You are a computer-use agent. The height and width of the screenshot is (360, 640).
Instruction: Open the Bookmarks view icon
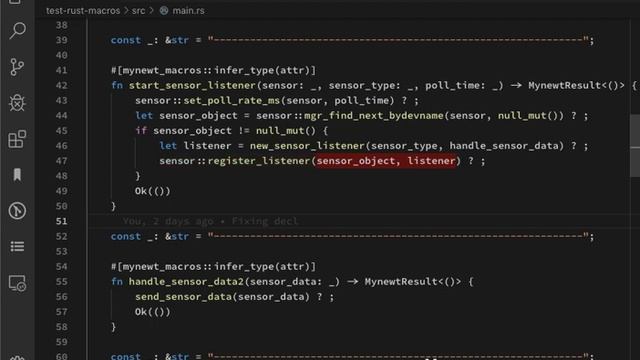coord(17,175)
